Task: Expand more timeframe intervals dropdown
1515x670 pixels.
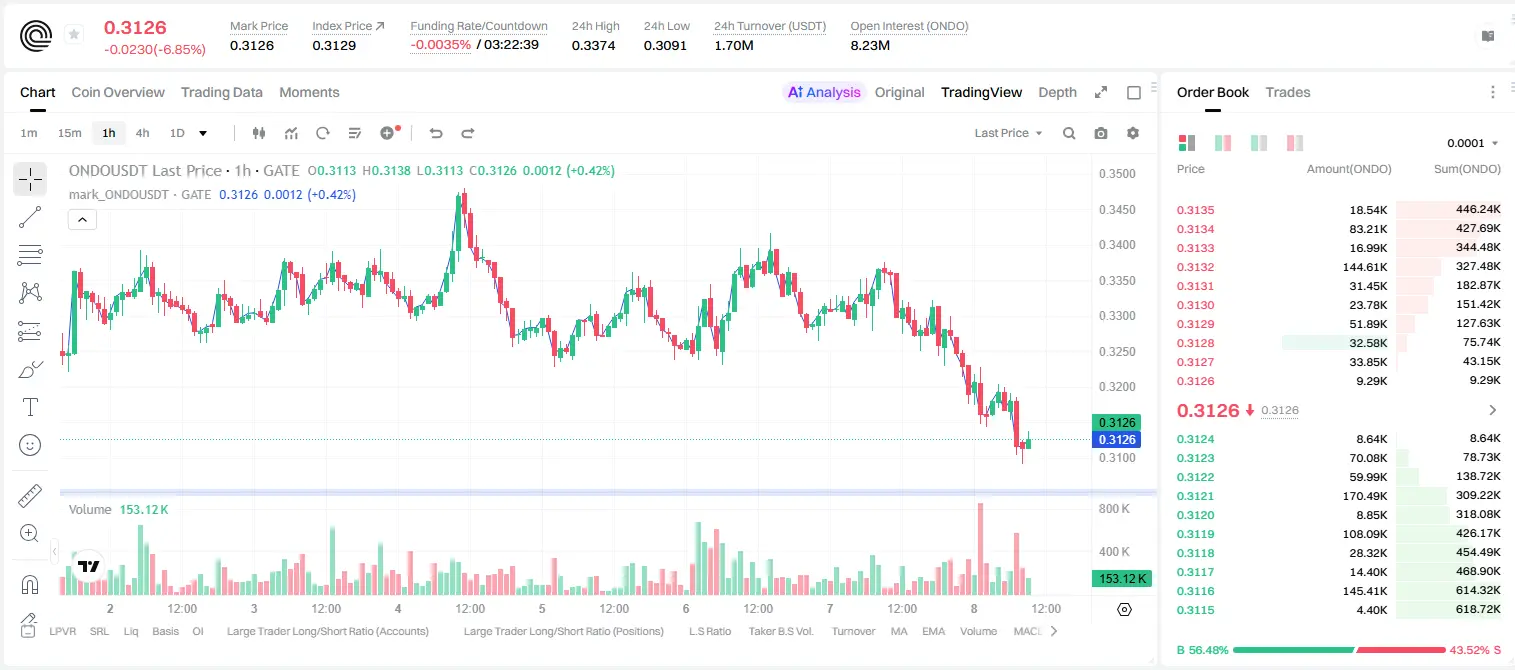Action: (x=203, y=133)
